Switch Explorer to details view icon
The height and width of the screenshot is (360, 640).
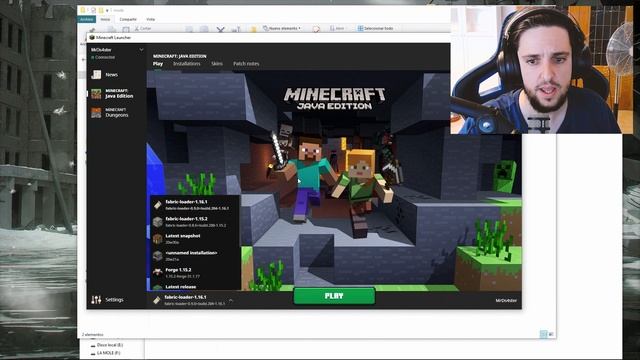click(x=543, y=334)
